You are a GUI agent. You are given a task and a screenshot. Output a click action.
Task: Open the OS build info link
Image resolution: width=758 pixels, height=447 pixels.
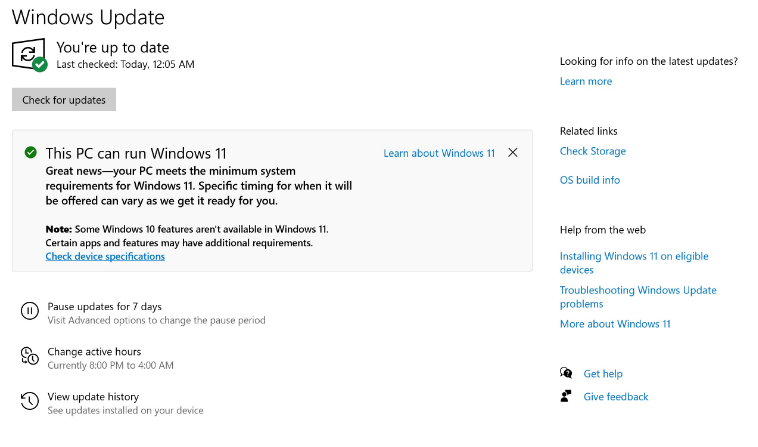coord(590,180)
